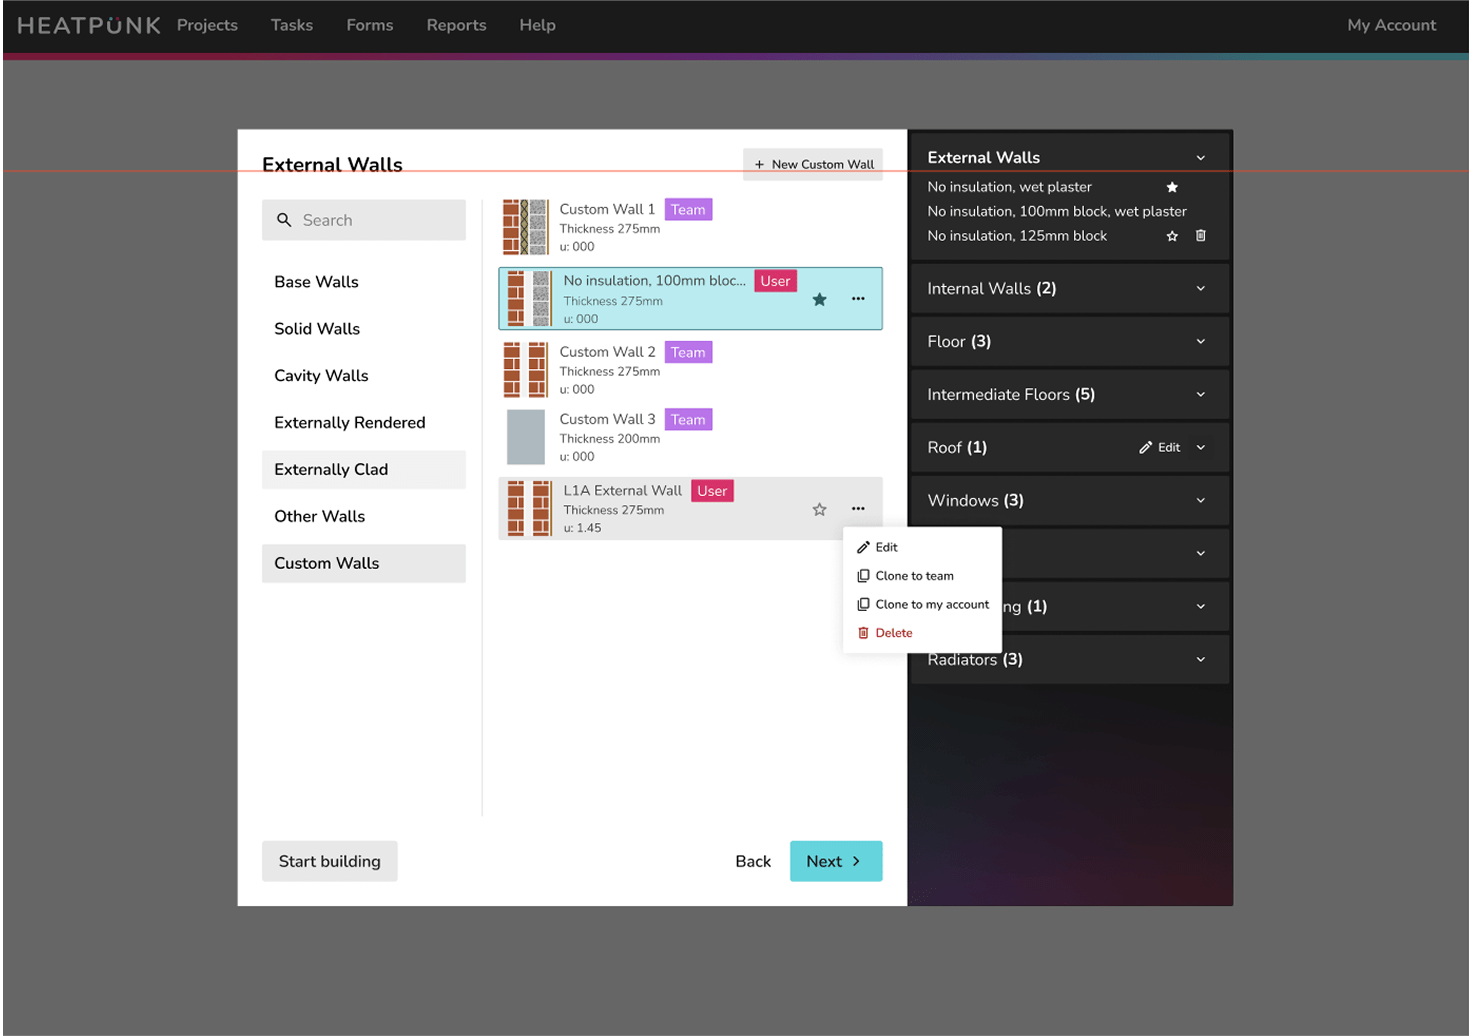Viewport: 1469px width, 1036px height.
Task: Expand Windows (3) section
Action: 1201,501
